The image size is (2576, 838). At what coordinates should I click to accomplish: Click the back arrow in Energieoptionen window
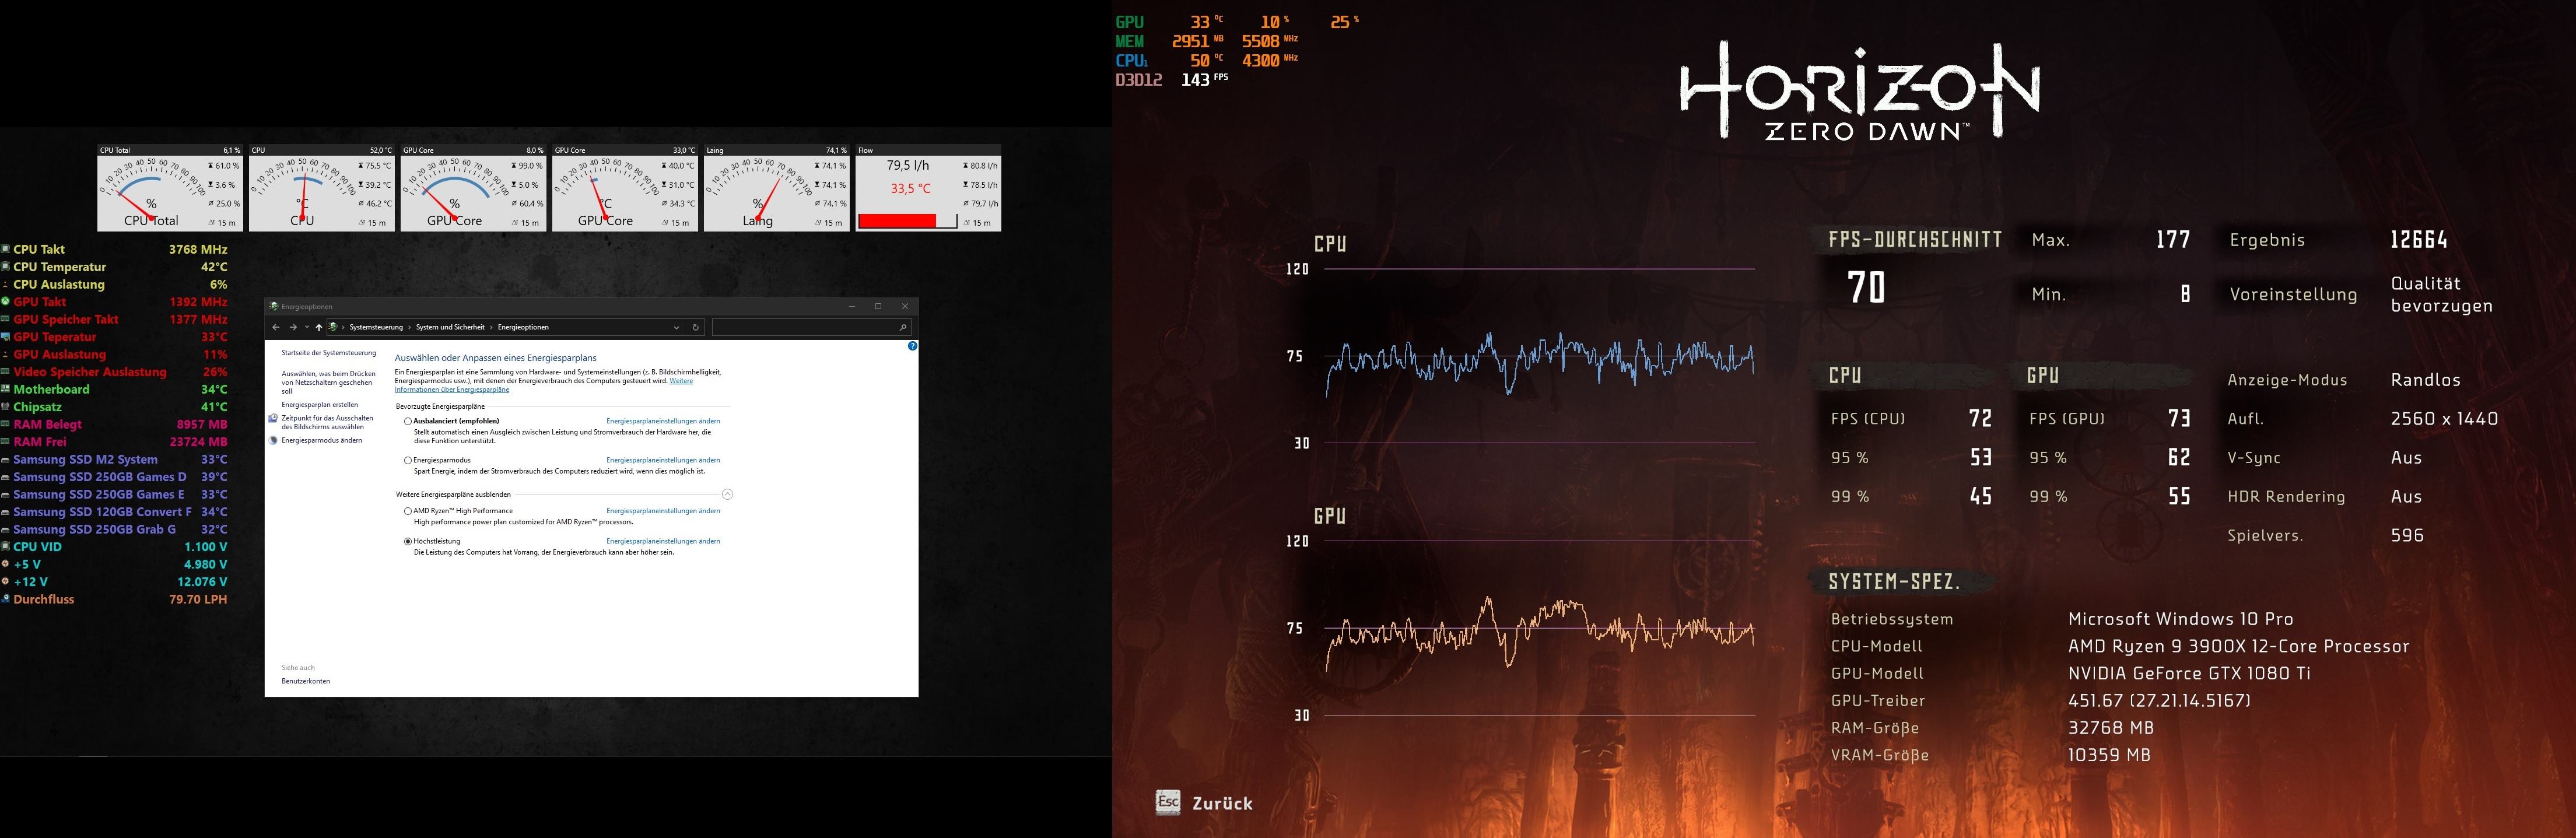click(x=276, y=327)
